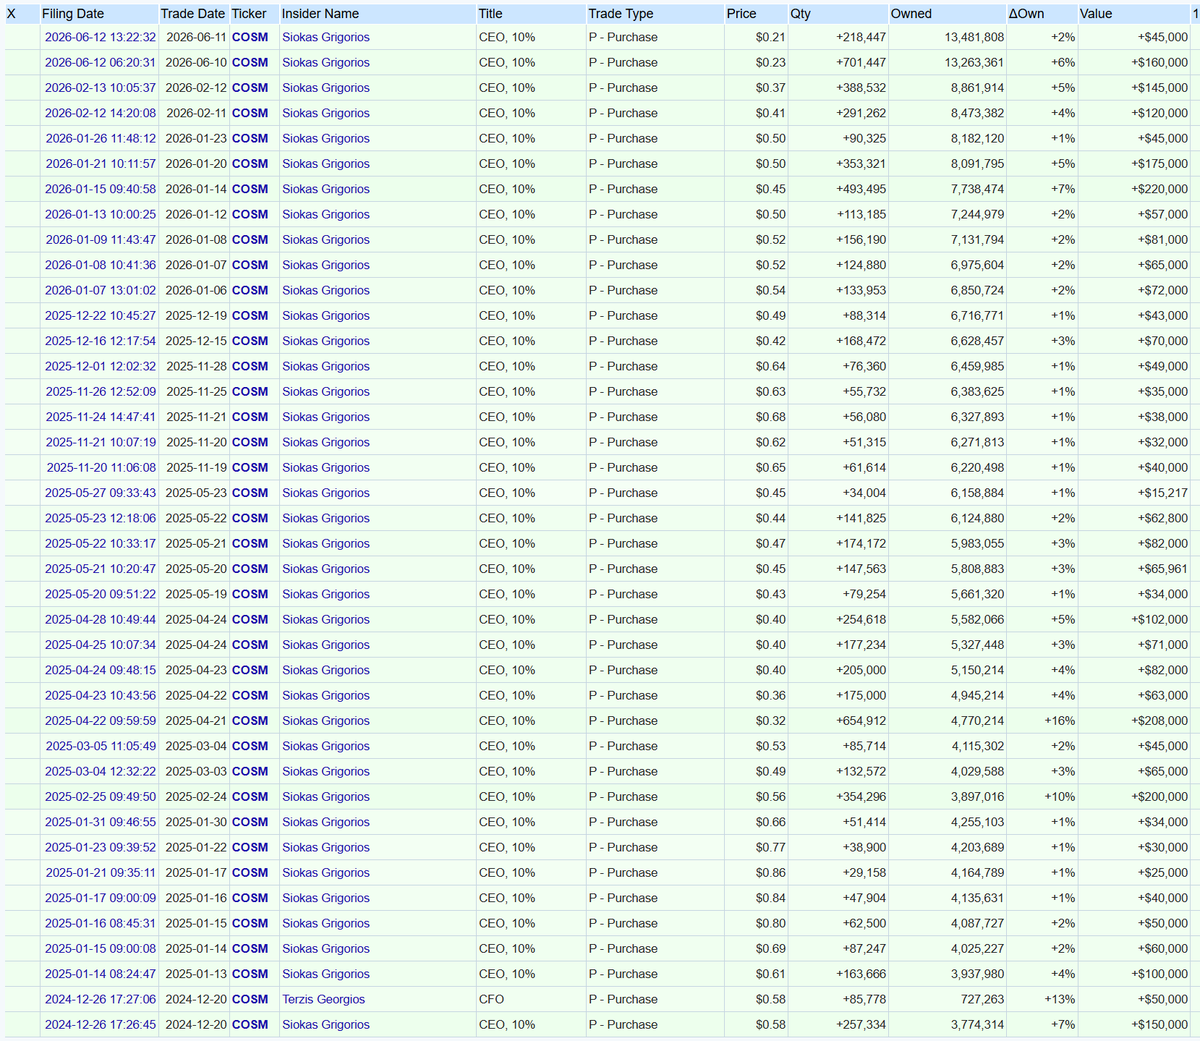Click the X column header

coord(11,14)
